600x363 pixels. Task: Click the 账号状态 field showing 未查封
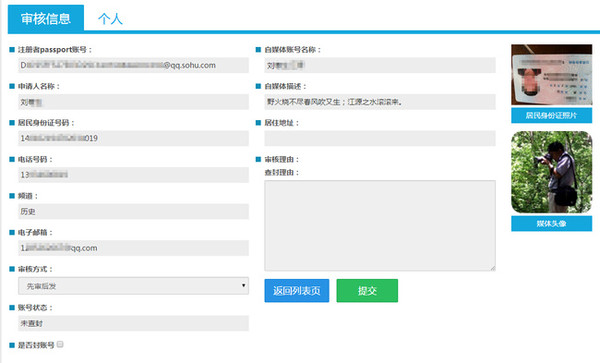pyautogui.click(x=133, y=323)
